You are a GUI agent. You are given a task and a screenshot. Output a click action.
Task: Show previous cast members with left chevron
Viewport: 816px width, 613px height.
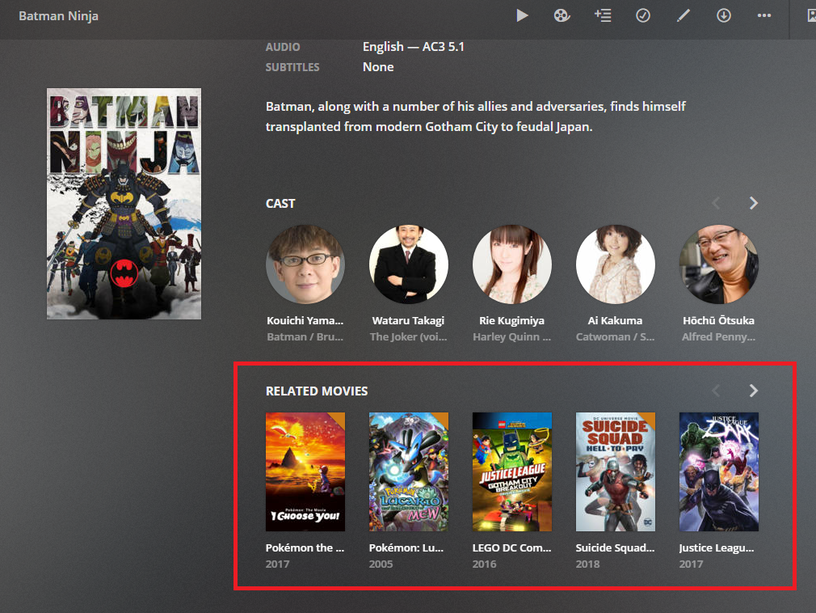pos(716,203)
